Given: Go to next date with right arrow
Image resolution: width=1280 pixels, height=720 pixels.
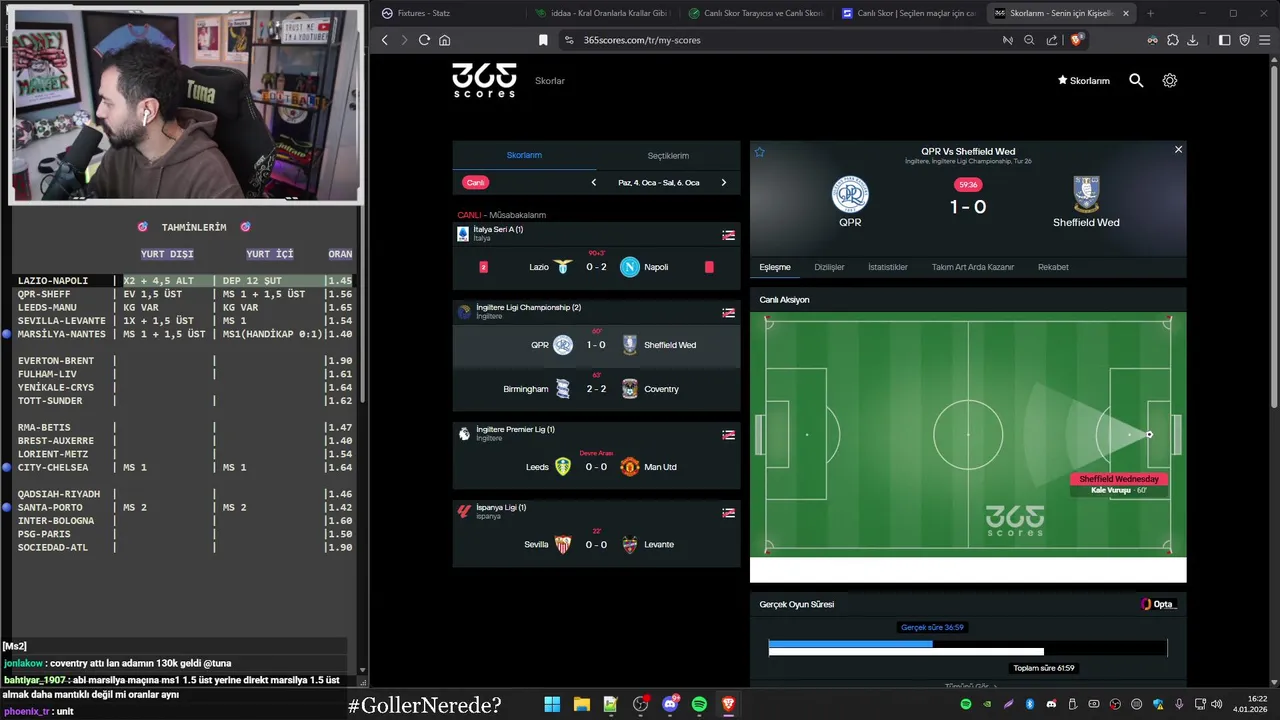Looking at the screenshot, I should pyautogui.click(x=723, y=182).
